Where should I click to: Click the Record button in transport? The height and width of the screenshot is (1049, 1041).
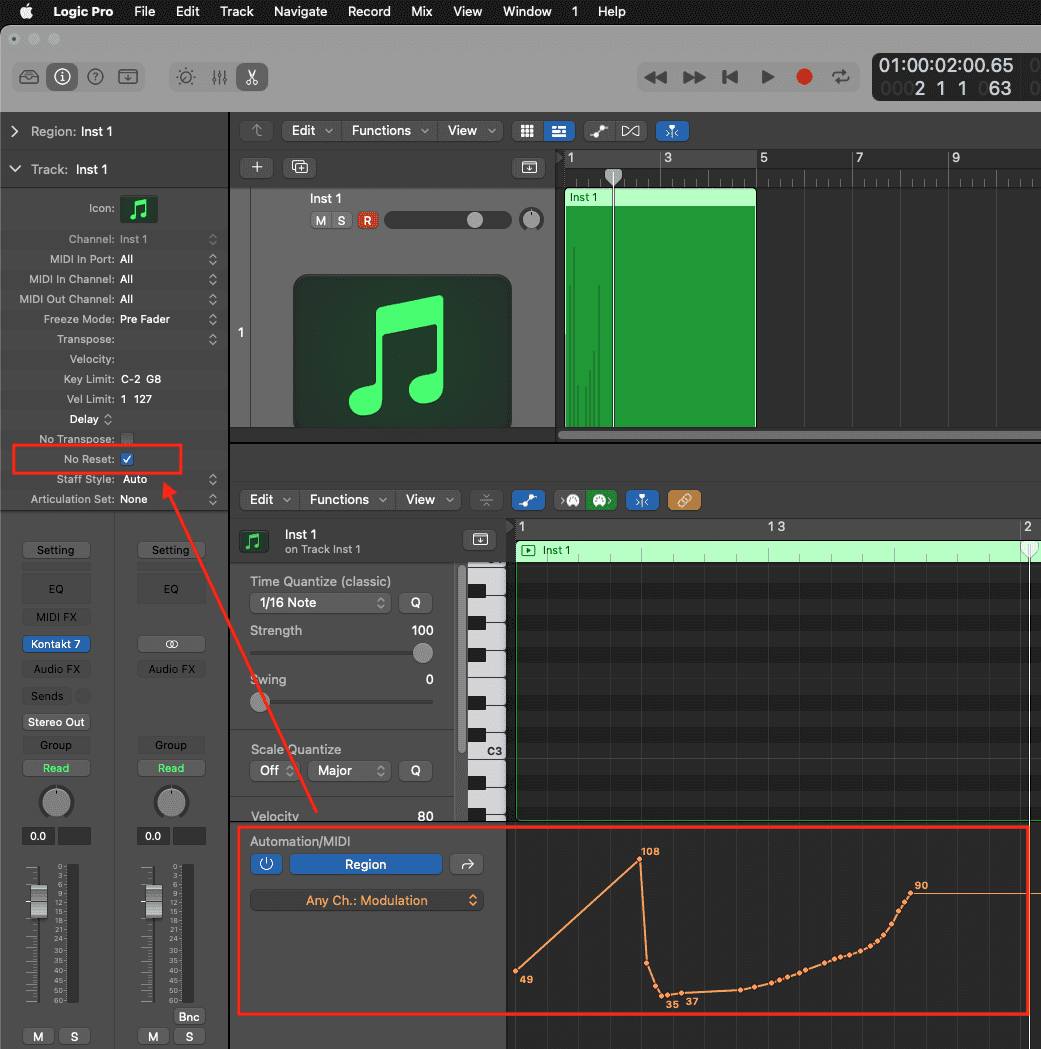pos(804,77)
